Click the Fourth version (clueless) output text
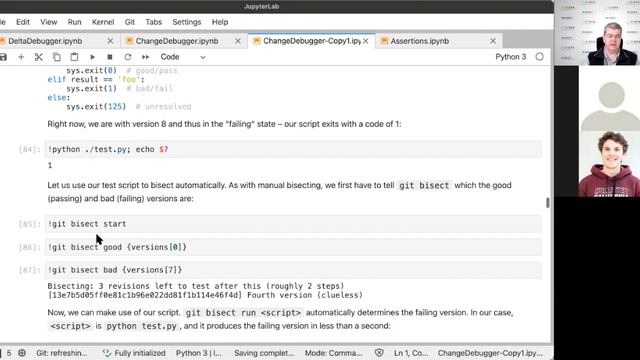Image resolution: width=640 pixels, height=360 pixels. [305, 295]
